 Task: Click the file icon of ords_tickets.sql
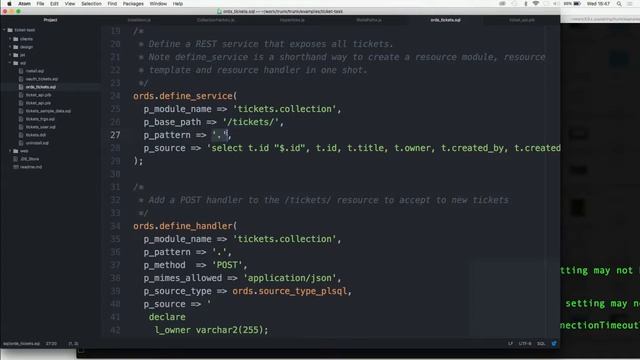[21, 87]
